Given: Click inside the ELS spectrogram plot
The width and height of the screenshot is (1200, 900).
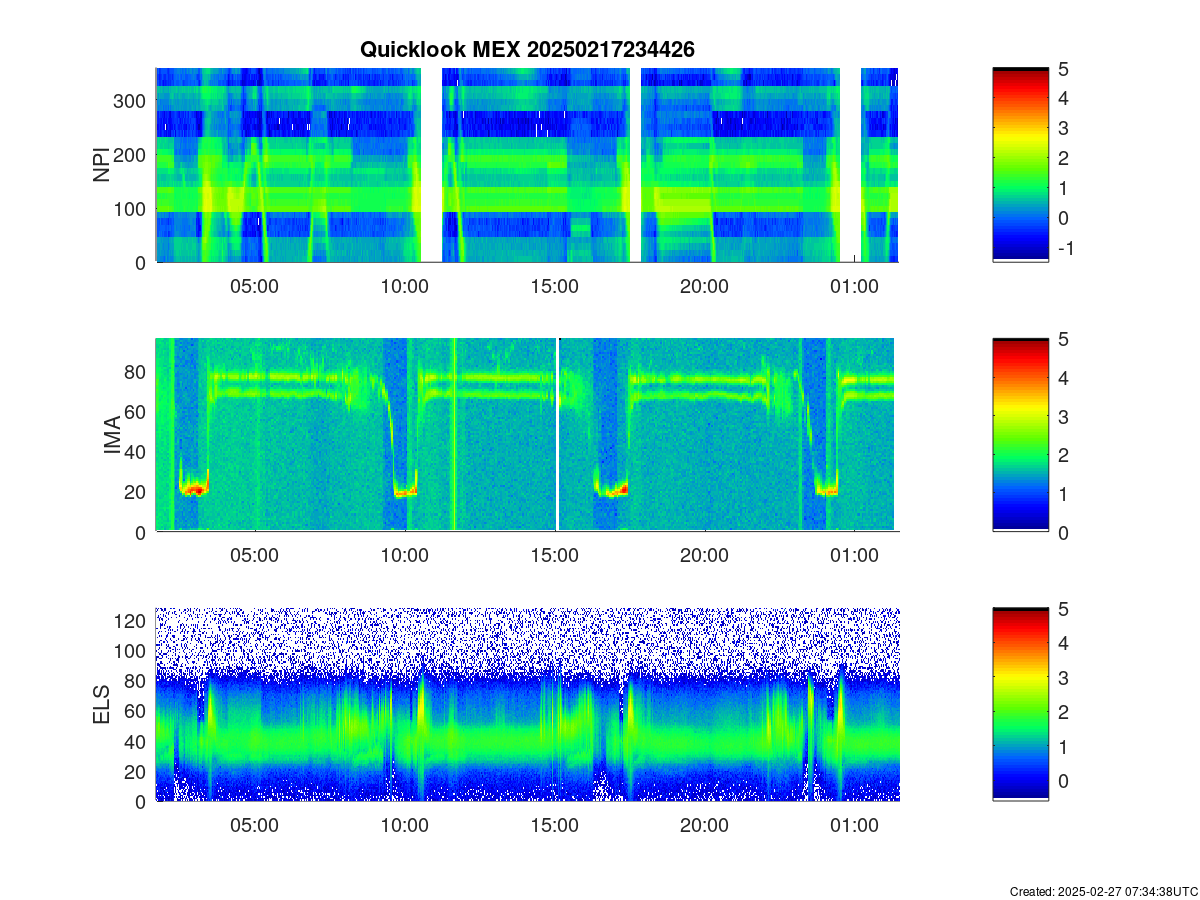Looking at the screenshot, I should (x=527, y=704).
